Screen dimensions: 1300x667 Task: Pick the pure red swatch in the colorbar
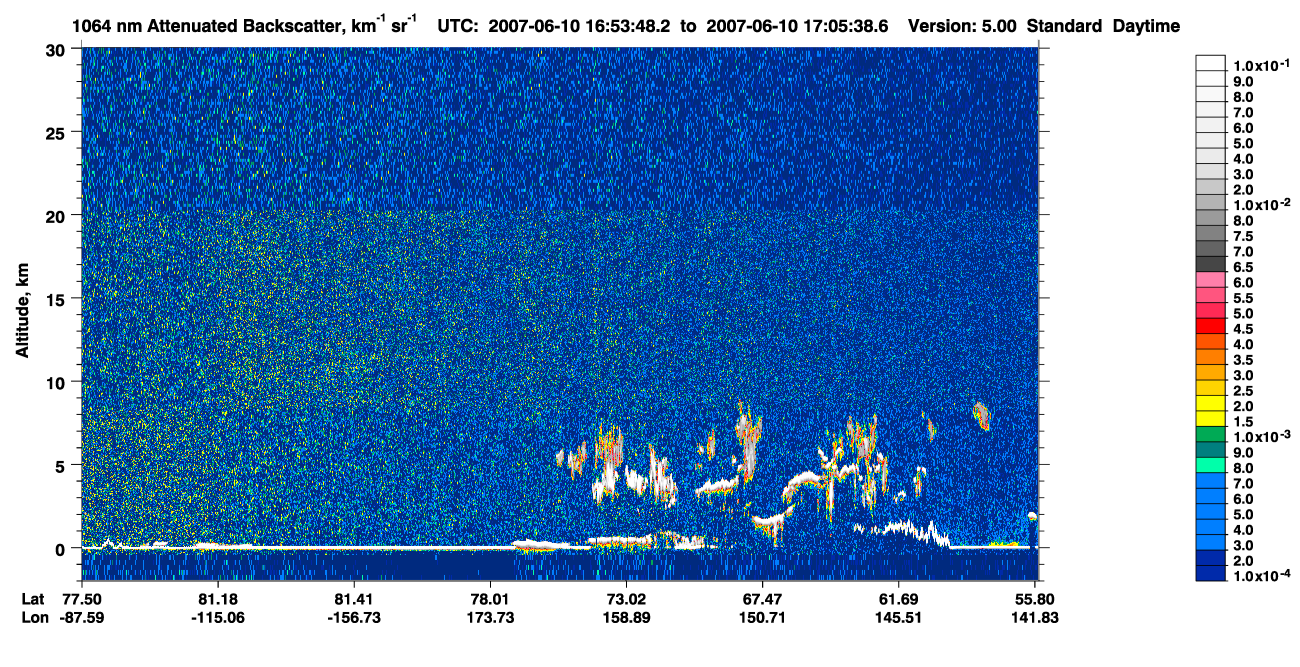click(1211, 326)
